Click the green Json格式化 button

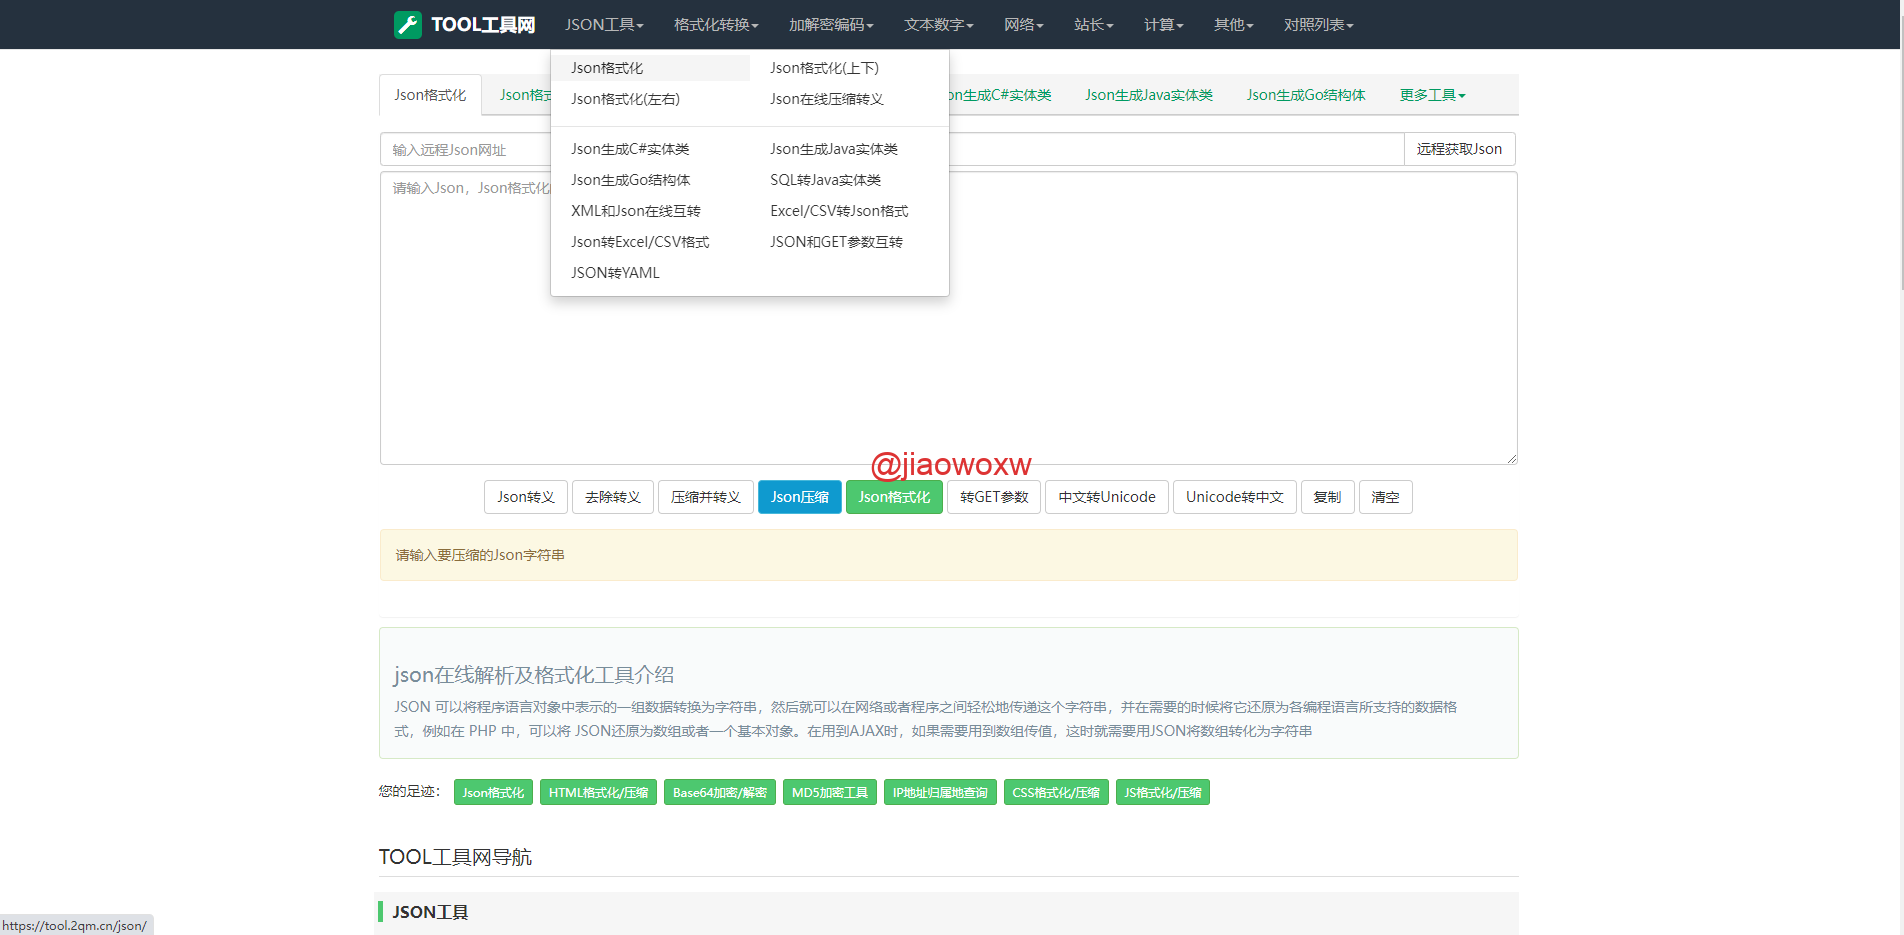(x=894, y=497)
